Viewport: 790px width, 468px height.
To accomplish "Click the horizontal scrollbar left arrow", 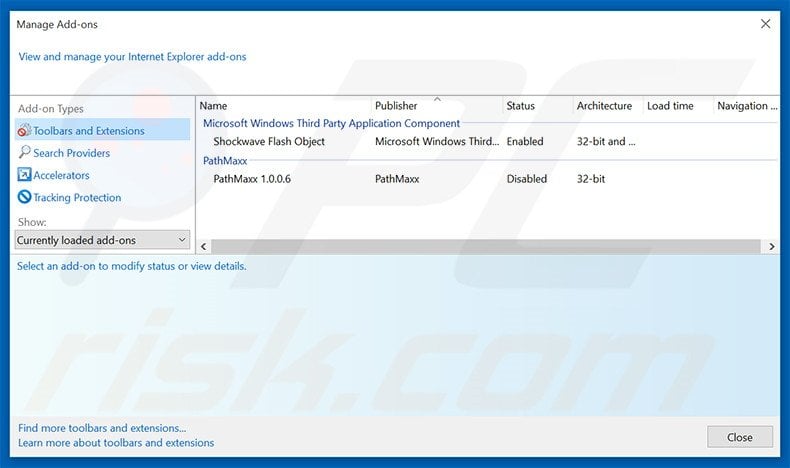I will (x=204, y=246).
